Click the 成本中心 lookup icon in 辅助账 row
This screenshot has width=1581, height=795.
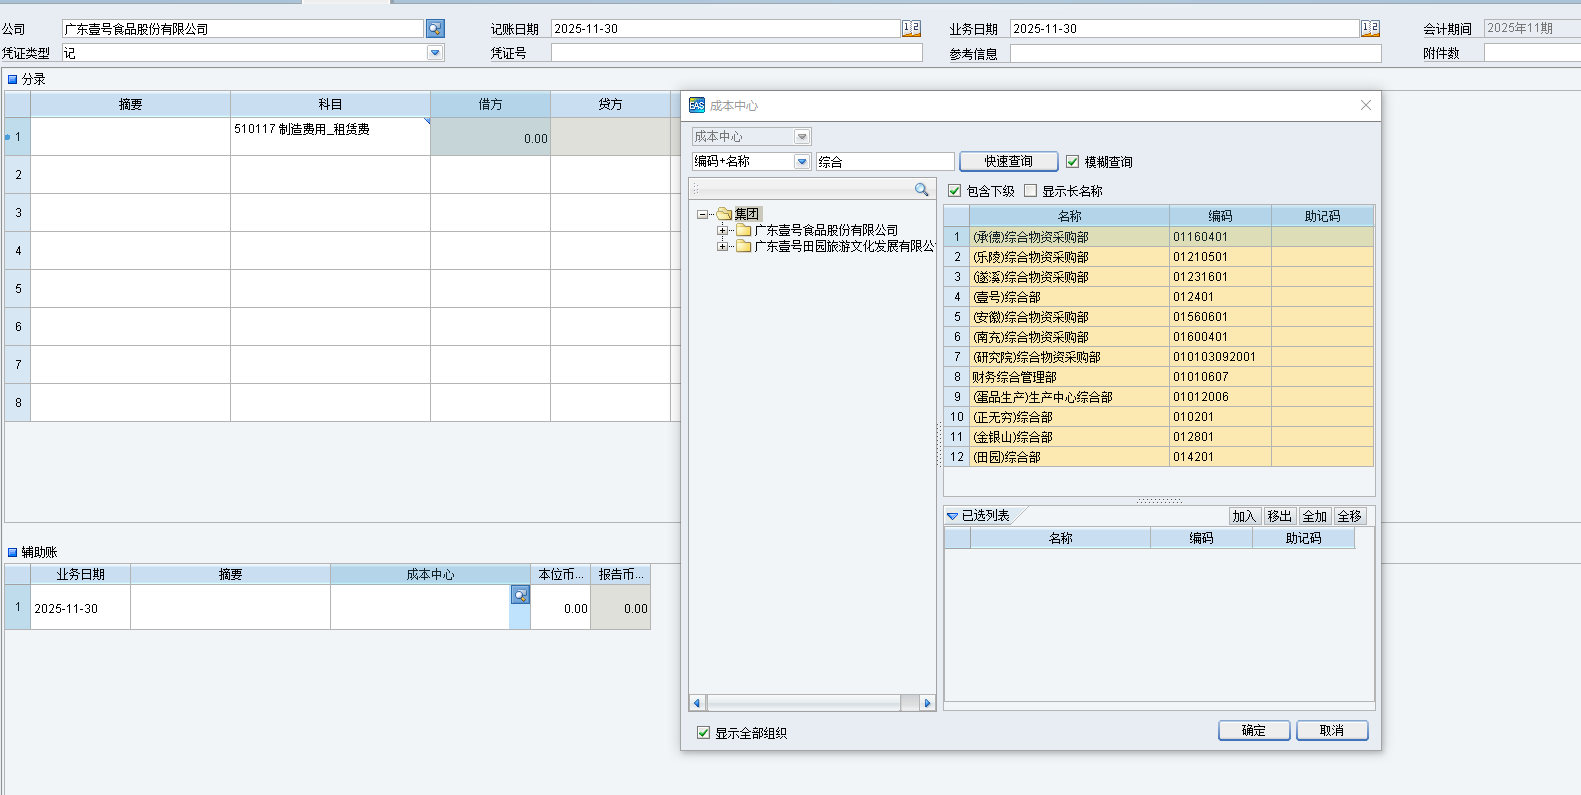(520, 595)
